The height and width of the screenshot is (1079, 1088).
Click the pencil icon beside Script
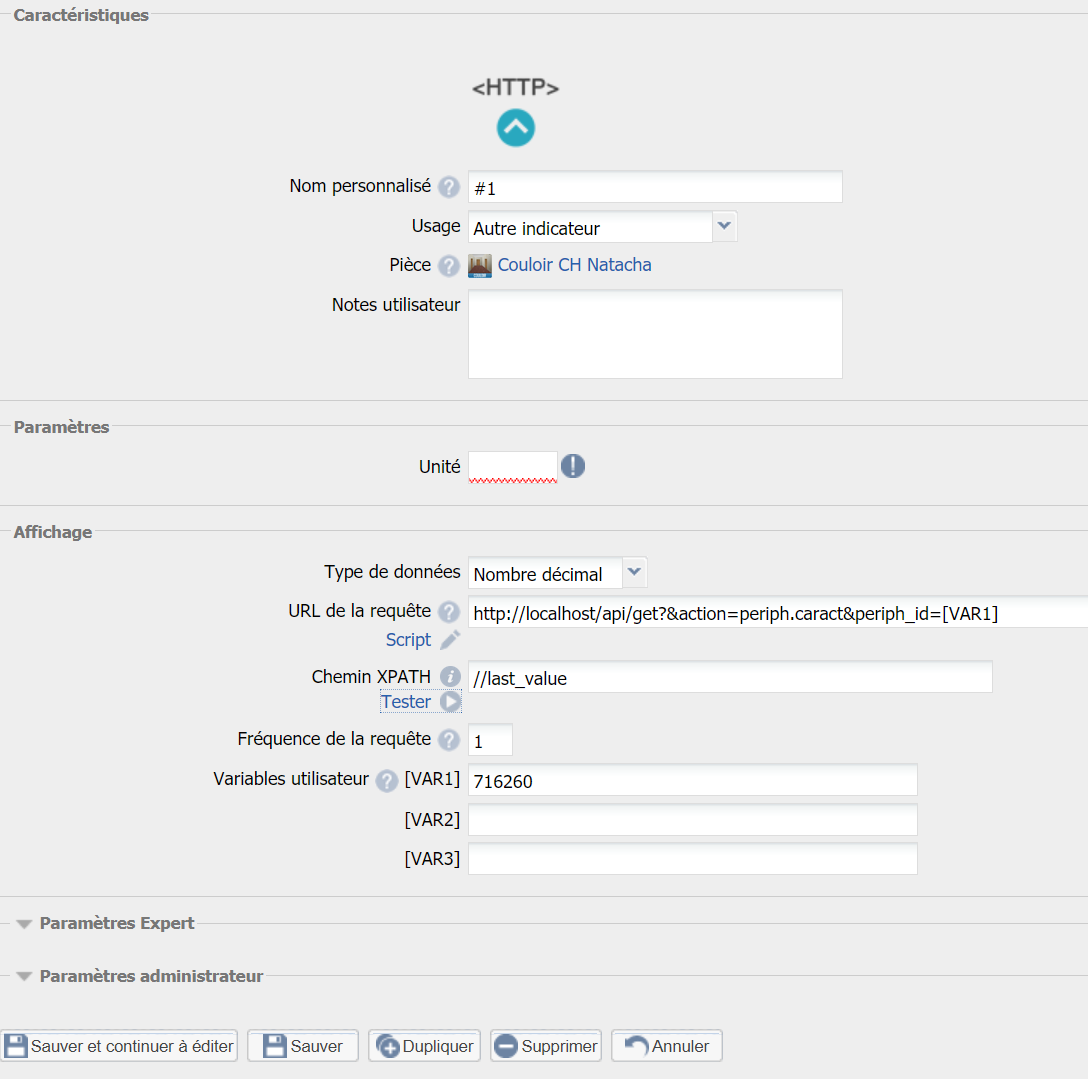point(450,640)
